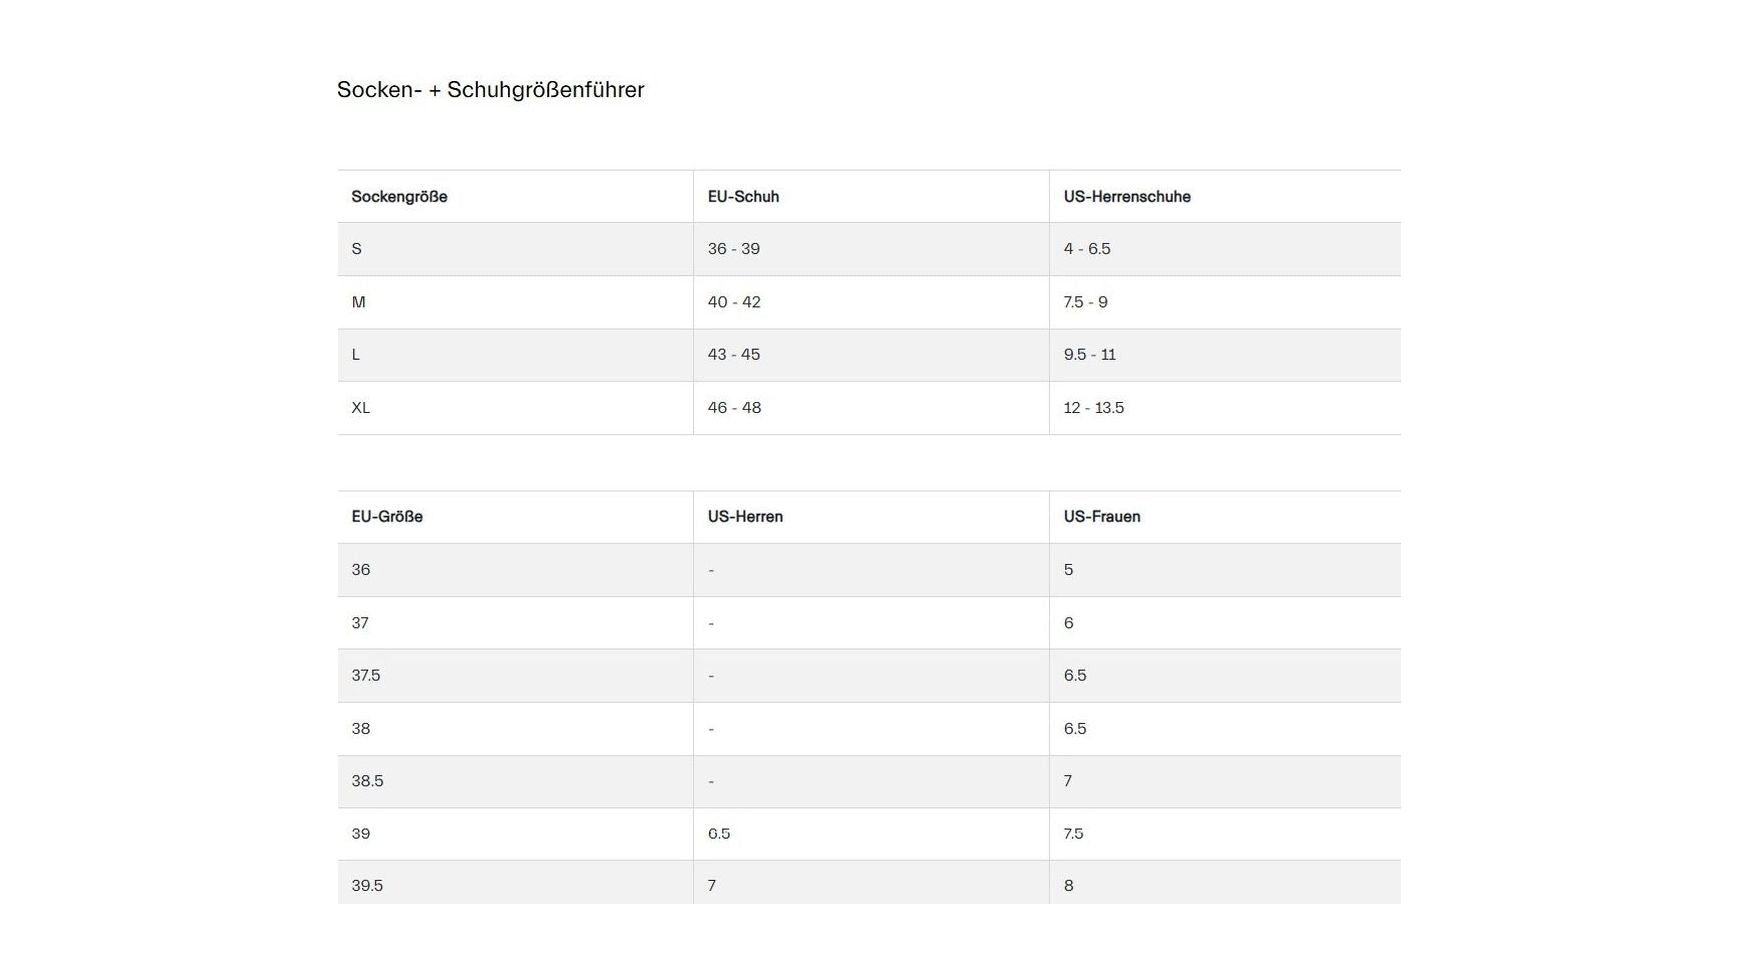This screenshot has width=1740, height=979.
Task: Select the EU size 39.5 cell
Action: coord(515,883)
